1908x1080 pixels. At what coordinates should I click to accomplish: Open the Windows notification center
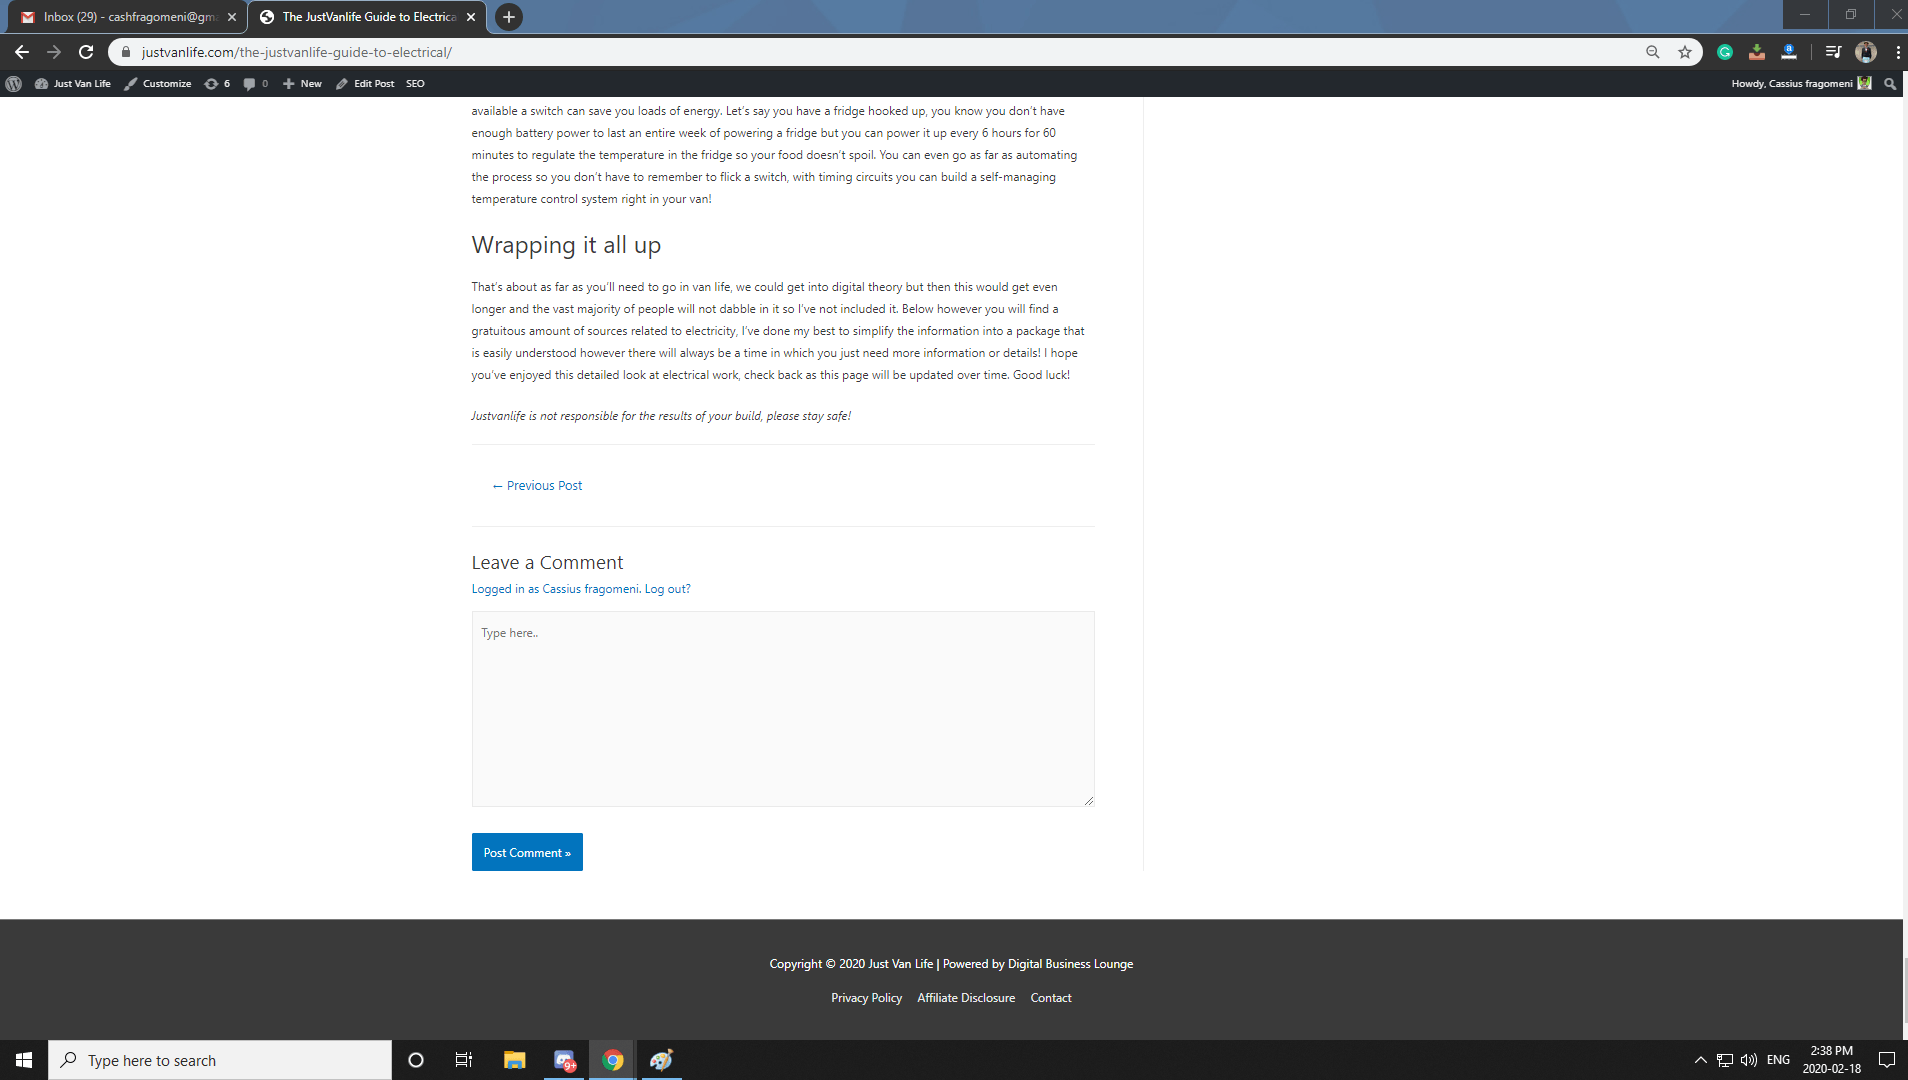pos(1886,1060)
